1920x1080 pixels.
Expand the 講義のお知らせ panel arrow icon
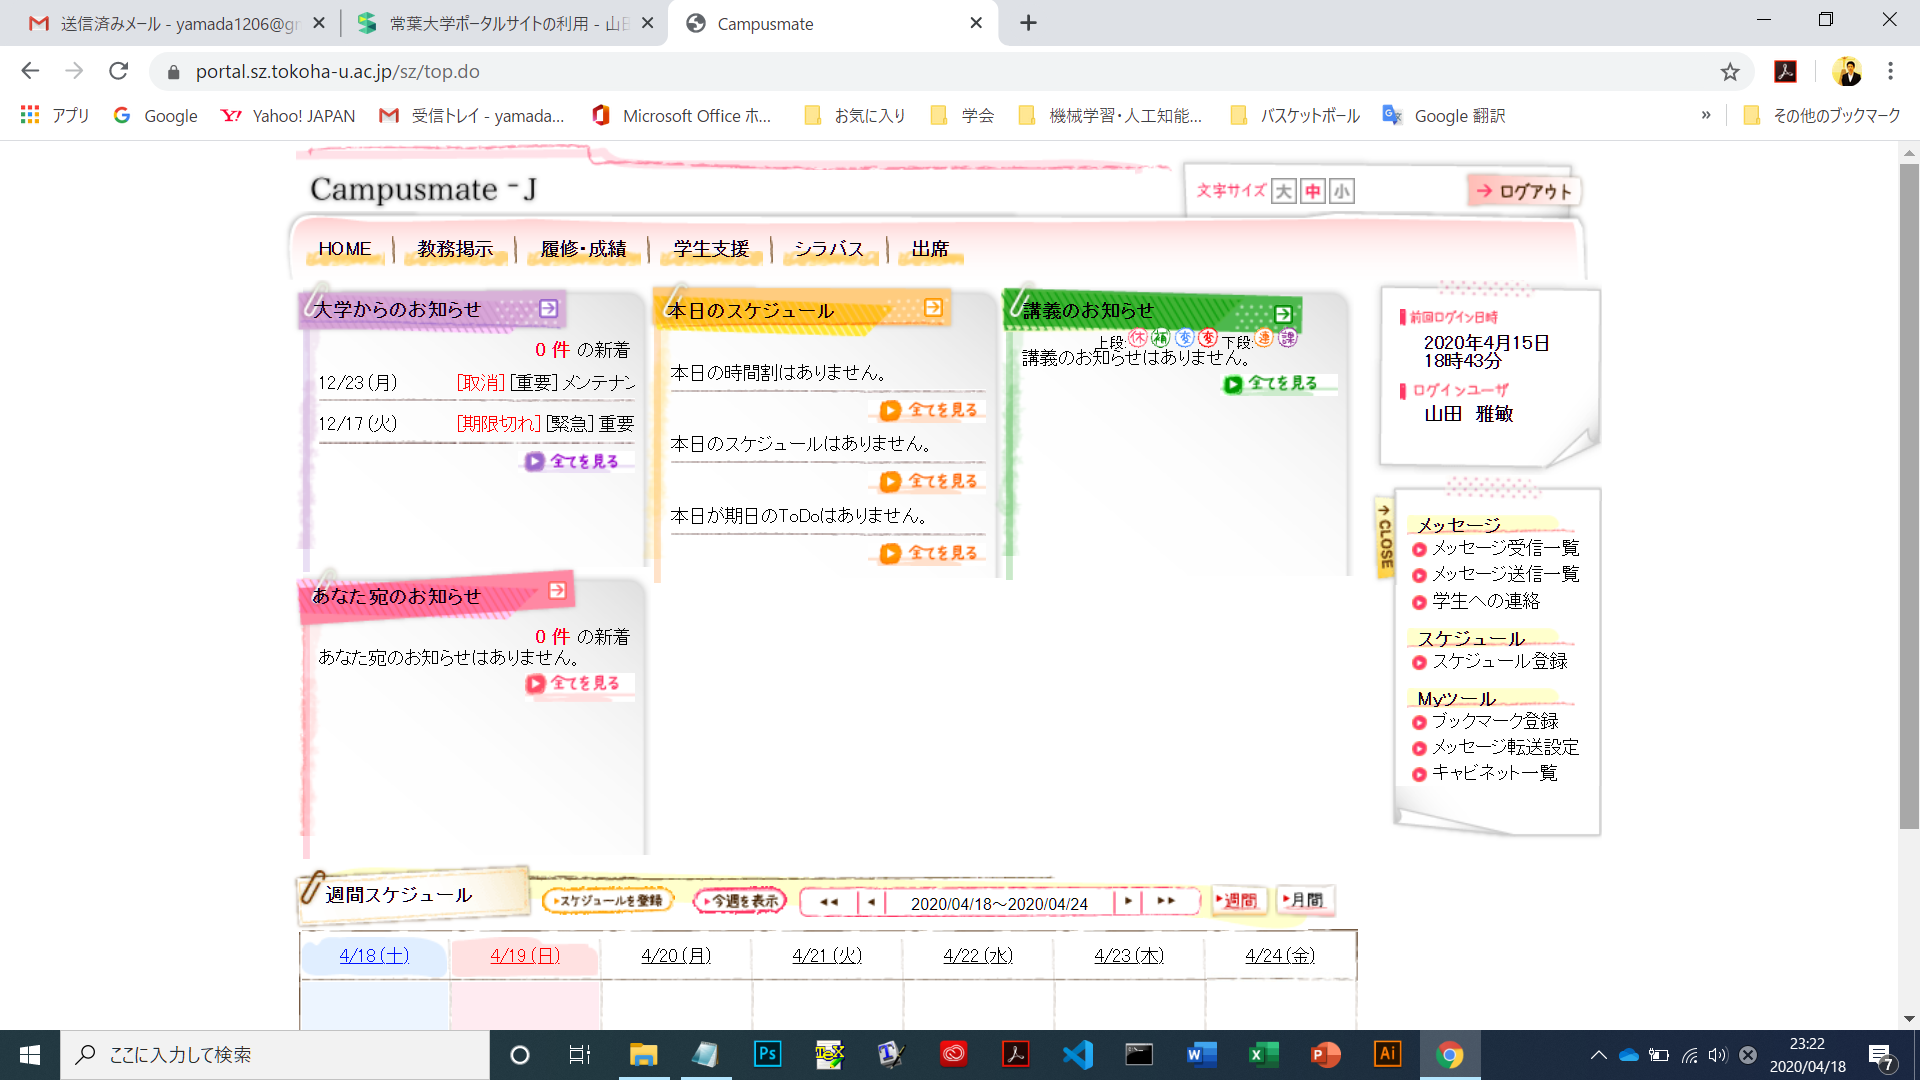coord(1283,314)
